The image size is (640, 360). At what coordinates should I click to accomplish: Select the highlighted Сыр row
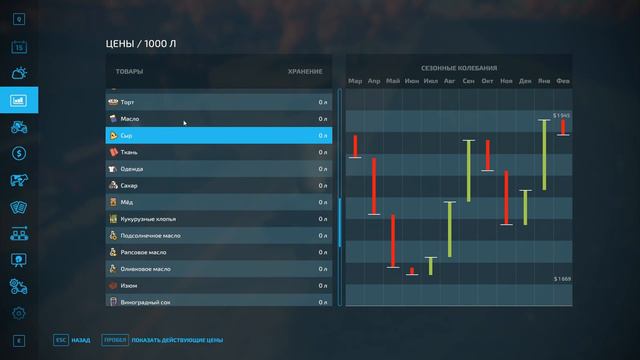219,135
